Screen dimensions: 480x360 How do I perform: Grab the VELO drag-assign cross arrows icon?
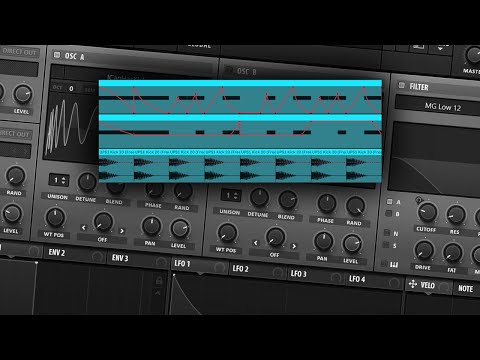click(x=413, y=284)
